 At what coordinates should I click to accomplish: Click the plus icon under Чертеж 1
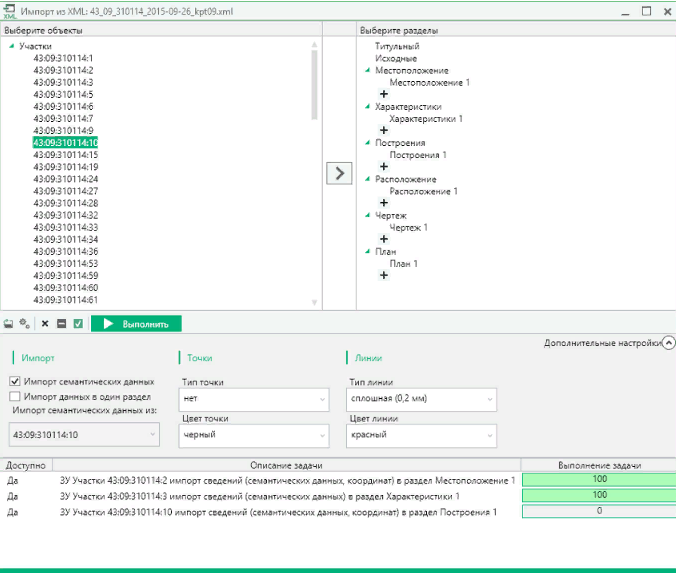point(384,240)
